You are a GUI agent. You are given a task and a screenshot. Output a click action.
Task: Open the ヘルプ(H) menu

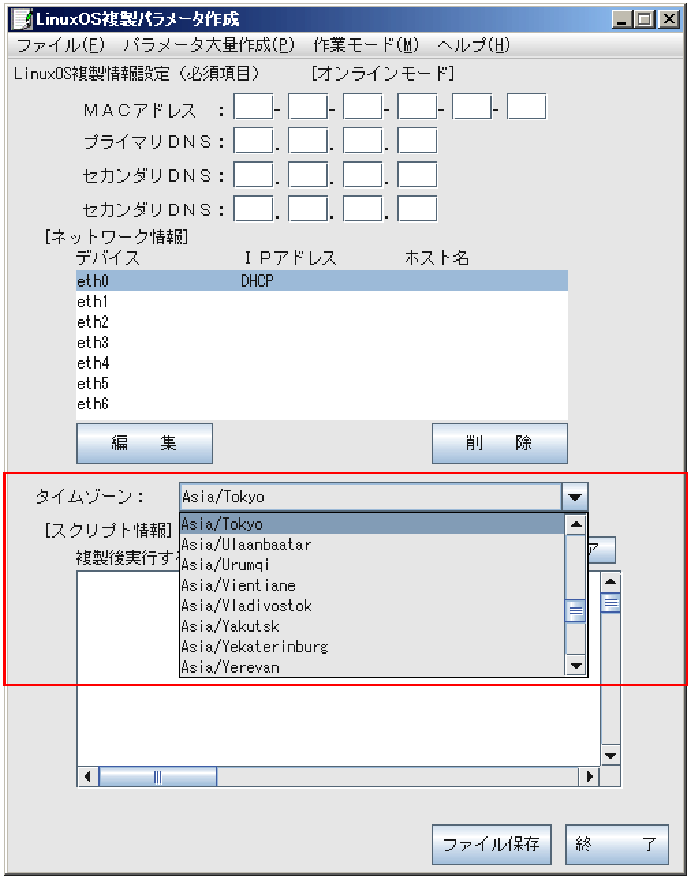(473, 45)
